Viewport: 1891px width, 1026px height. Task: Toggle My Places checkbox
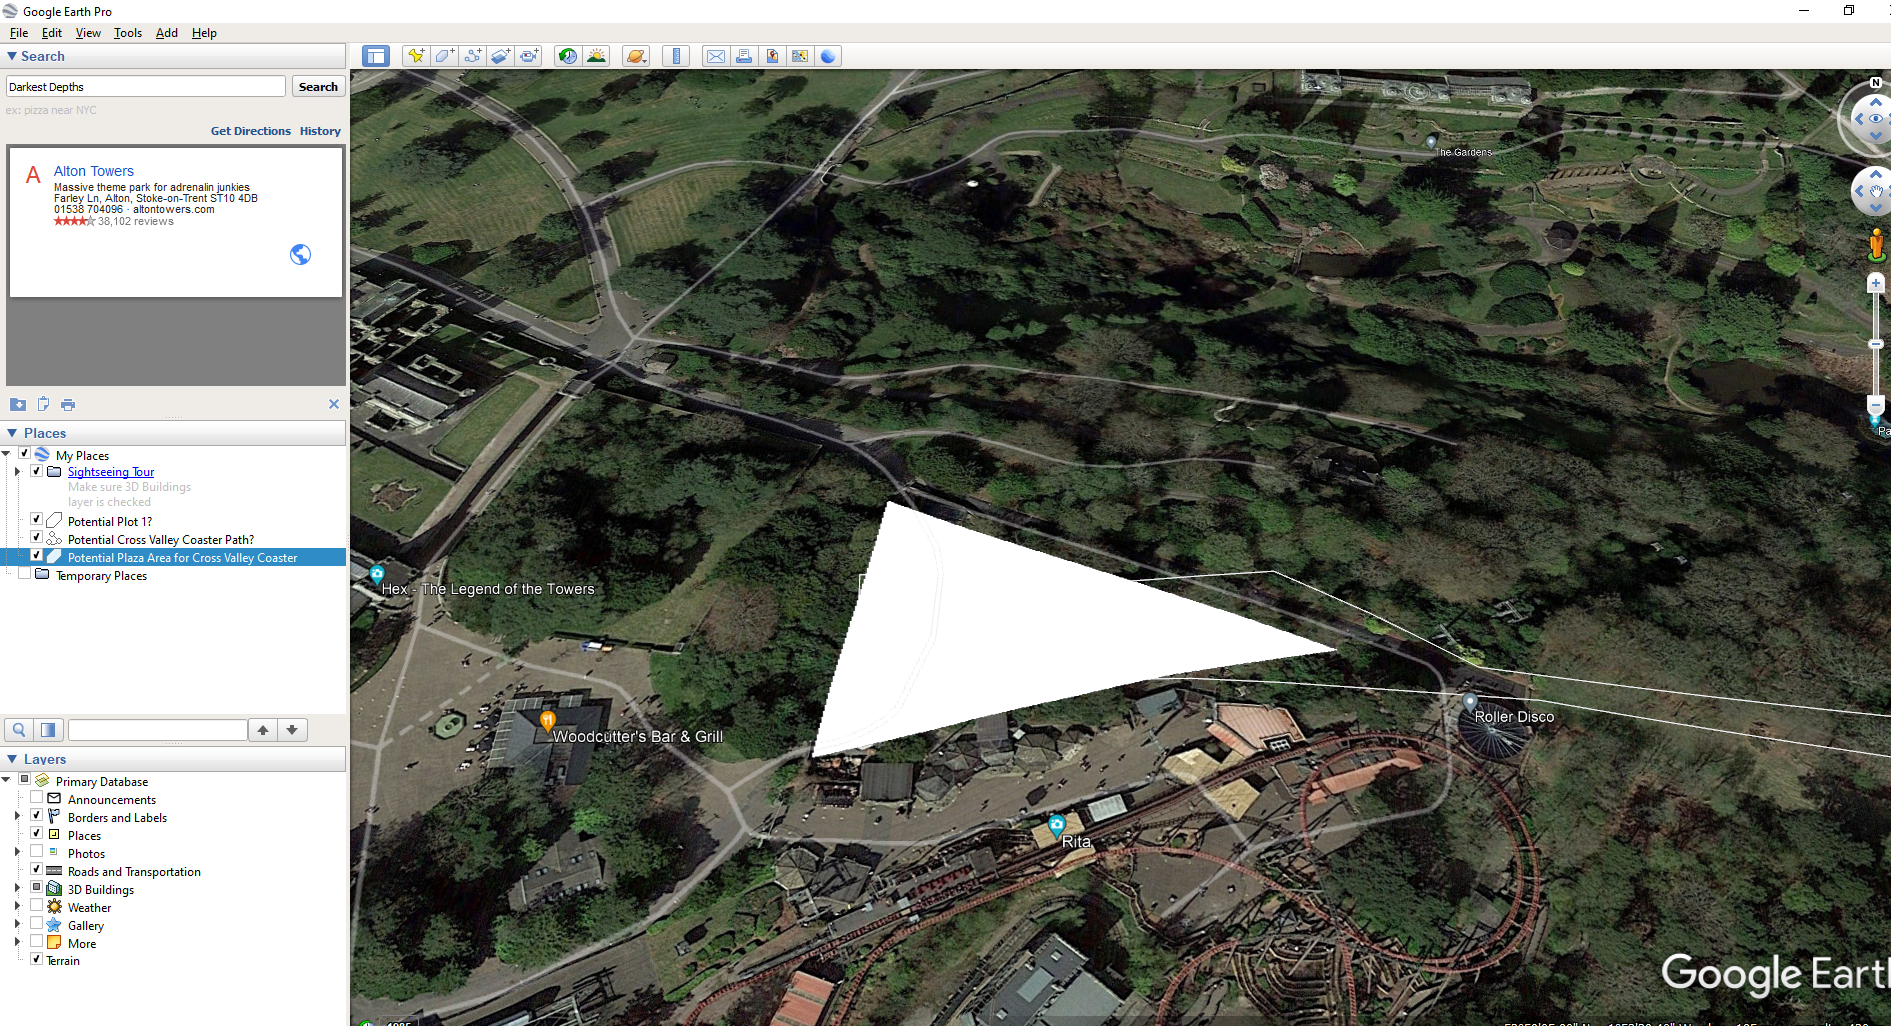click(x=25, y=454)
